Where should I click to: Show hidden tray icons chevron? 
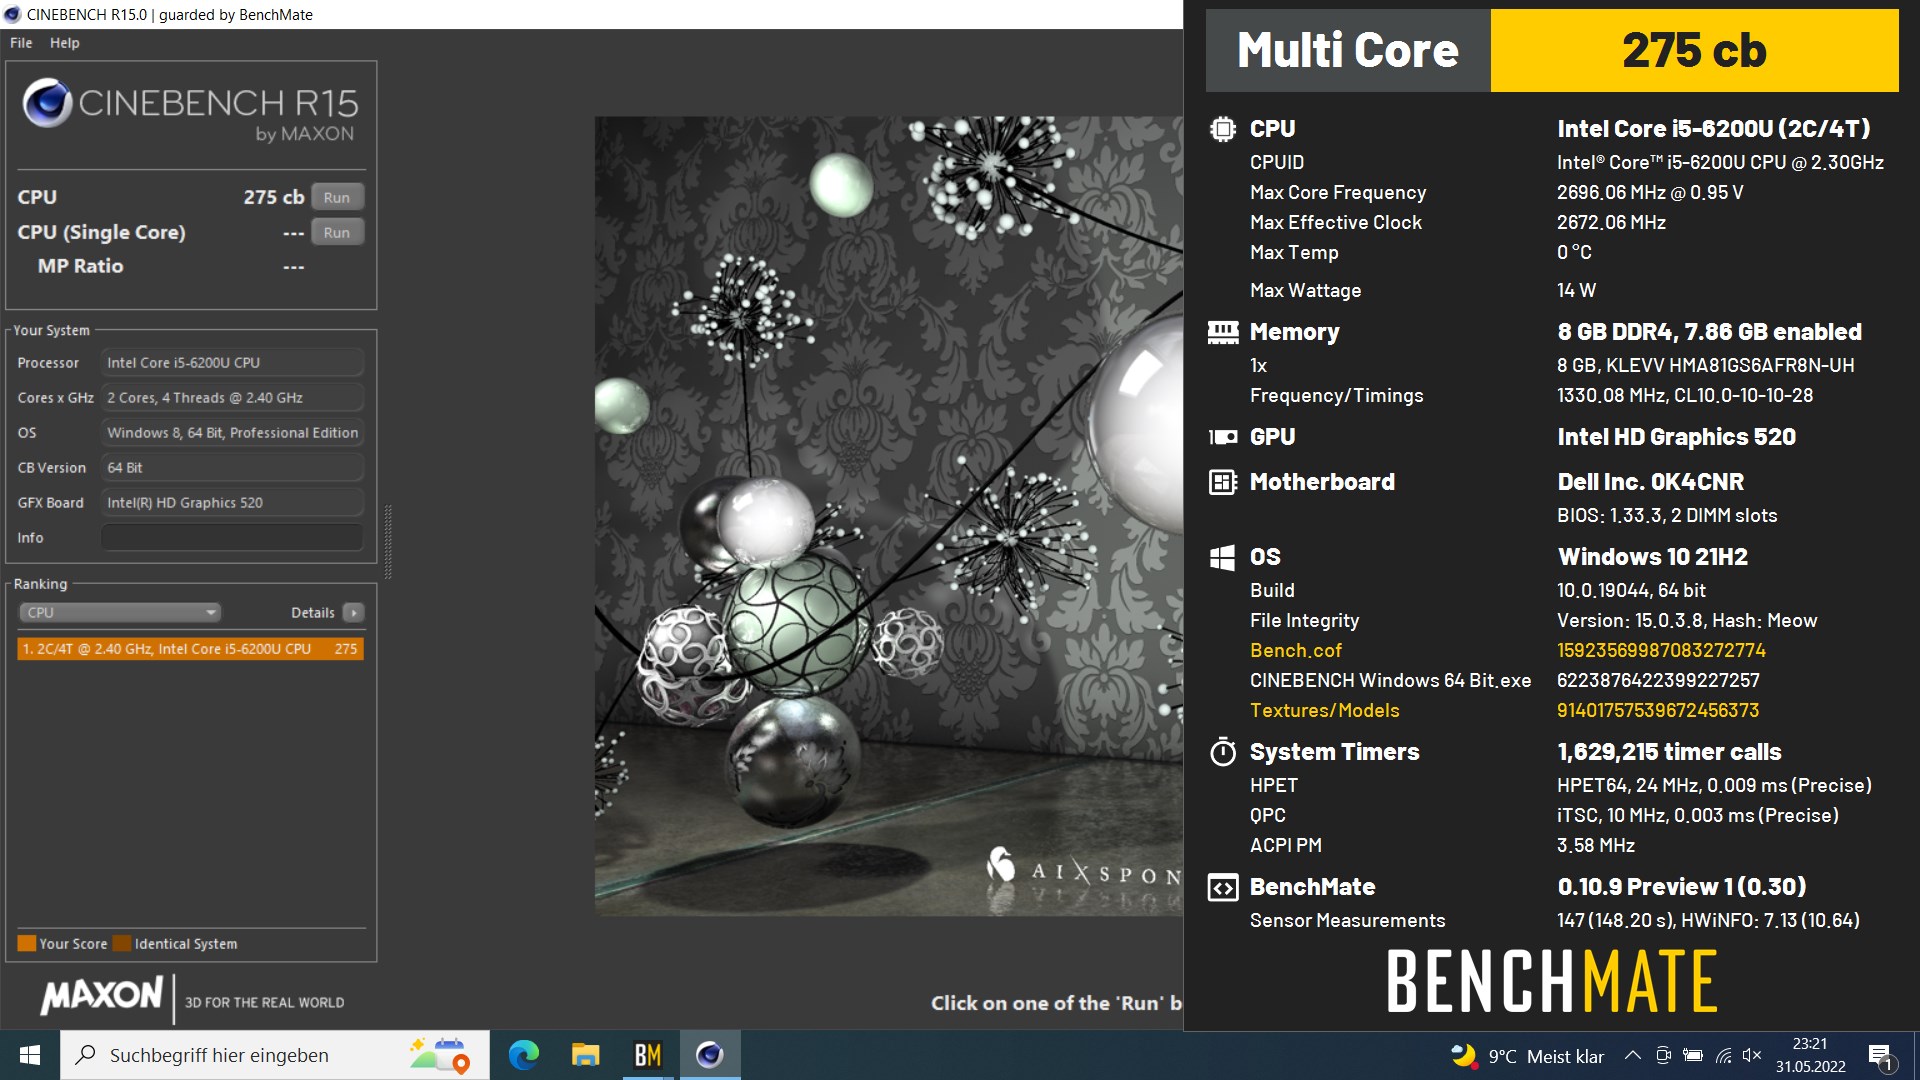[1632, 1055]
